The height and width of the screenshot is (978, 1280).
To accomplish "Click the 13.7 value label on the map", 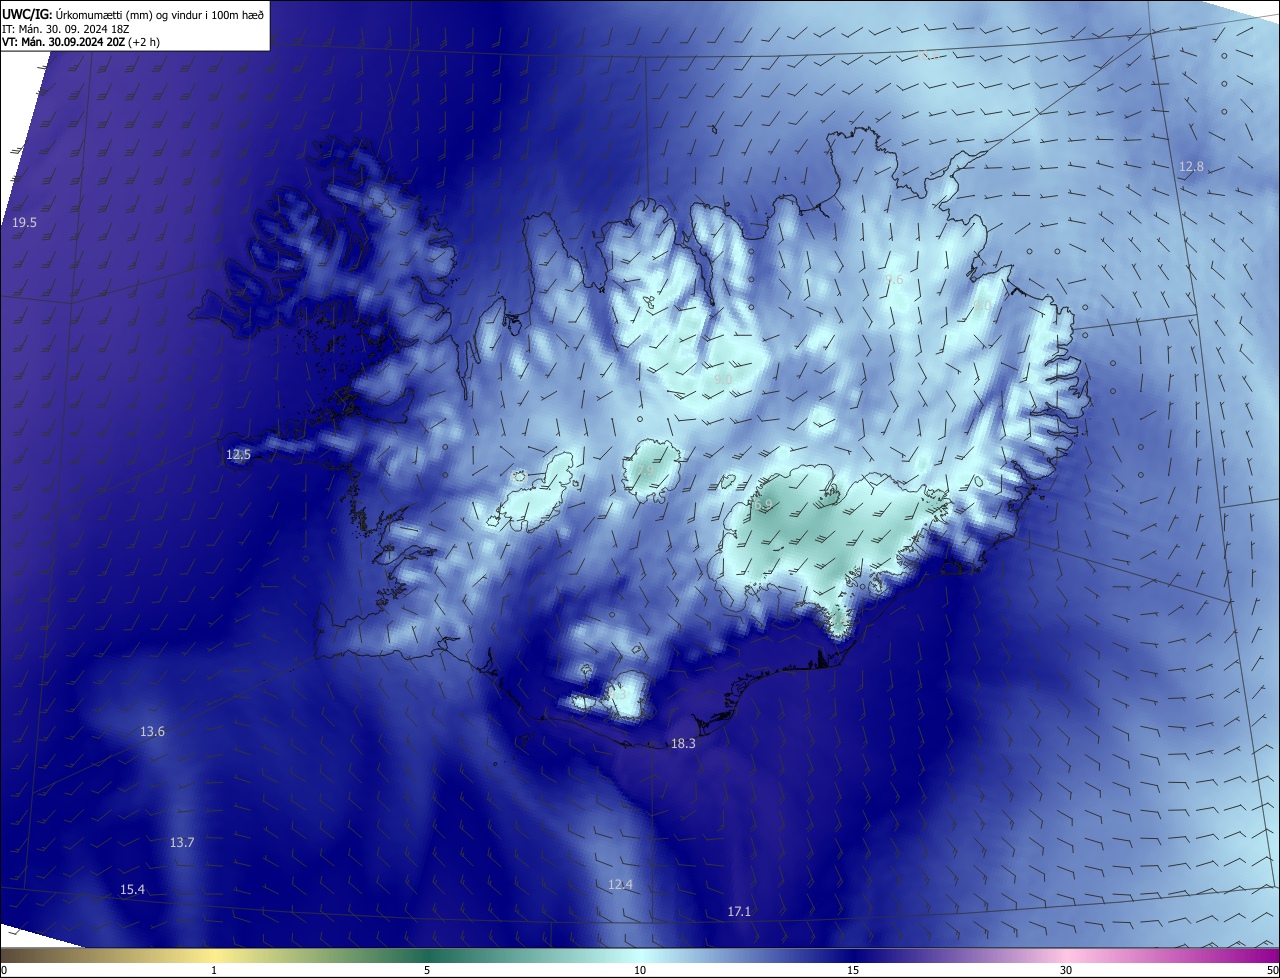I will coord(181,843).
